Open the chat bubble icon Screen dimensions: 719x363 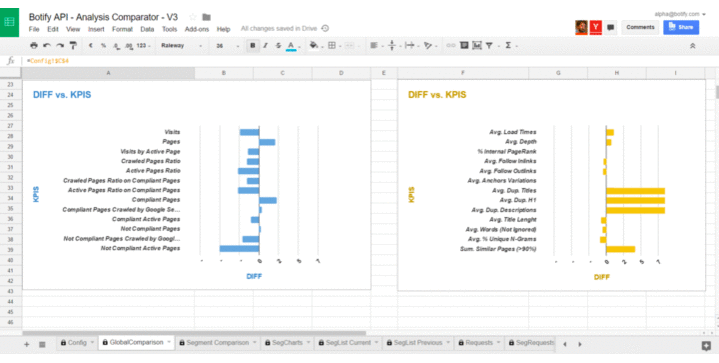610,28
